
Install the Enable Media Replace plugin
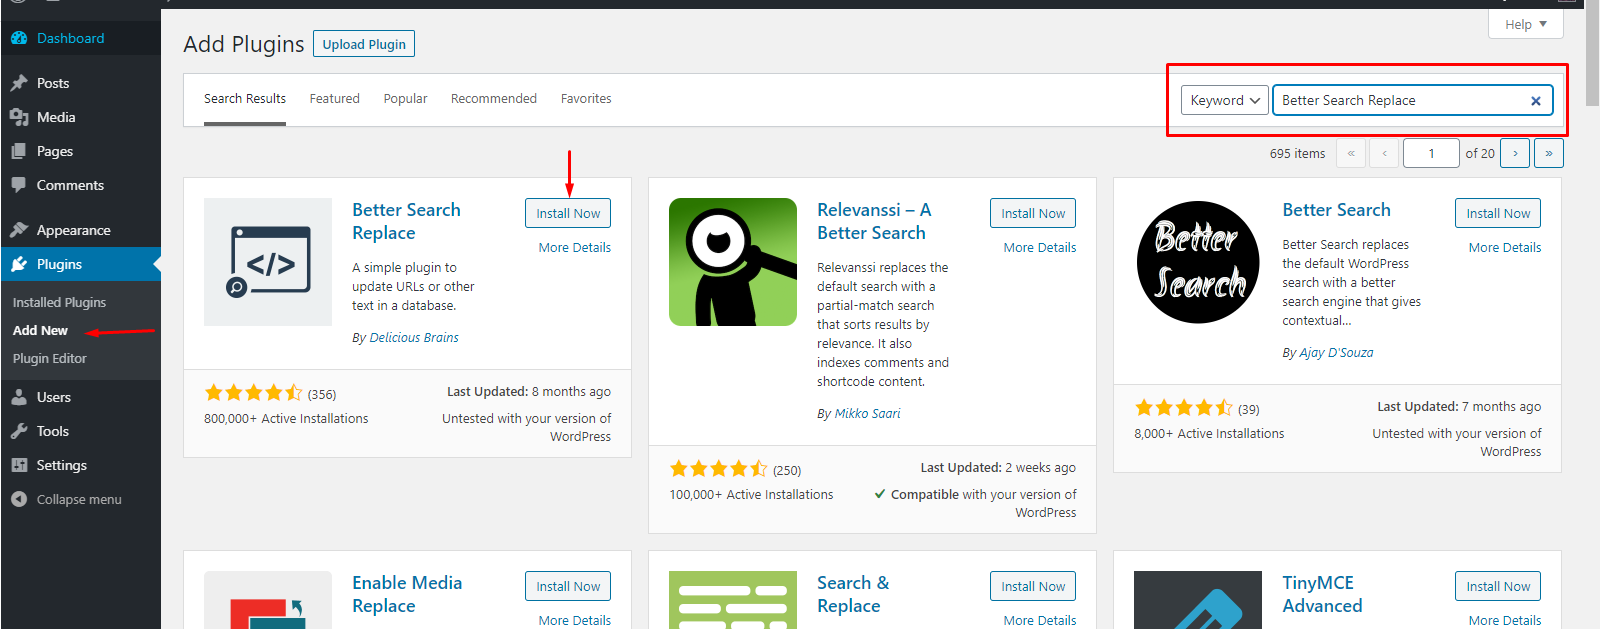[x=568, y=586]
